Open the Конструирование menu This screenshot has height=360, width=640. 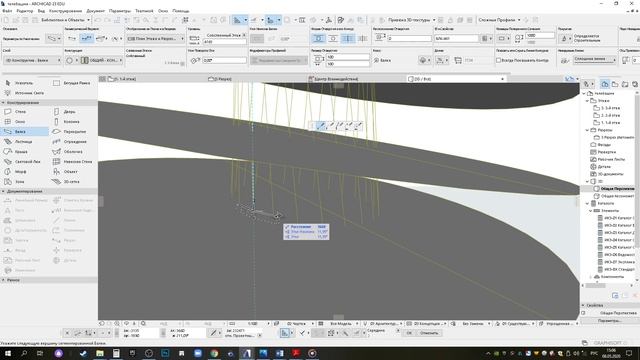(x=65, y=11)
